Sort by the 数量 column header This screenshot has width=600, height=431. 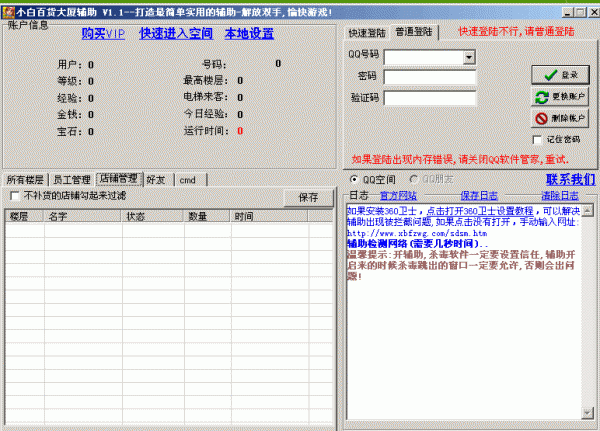click(207, 217)
